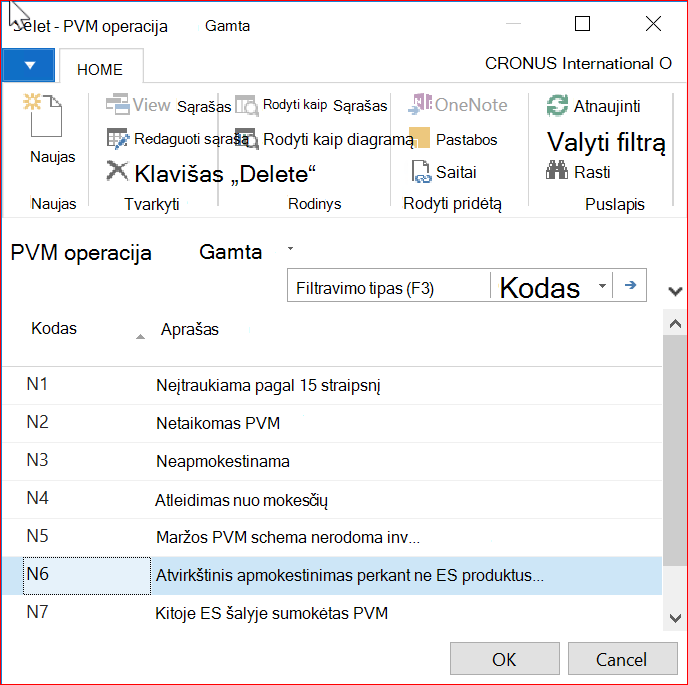688x685 pixels.
Task: Click the Filtravimo tipas filter input field
Action: (x=388, y=286)
